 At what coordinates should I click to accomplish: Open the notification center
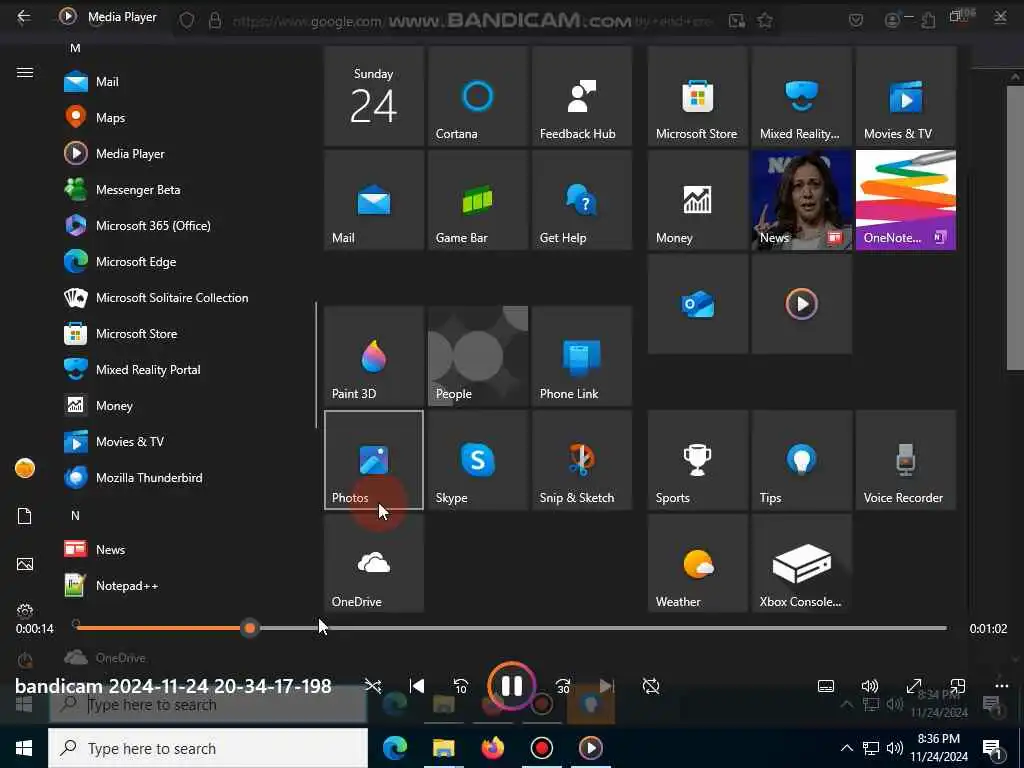pyautogui.click(x=991, y=748)
